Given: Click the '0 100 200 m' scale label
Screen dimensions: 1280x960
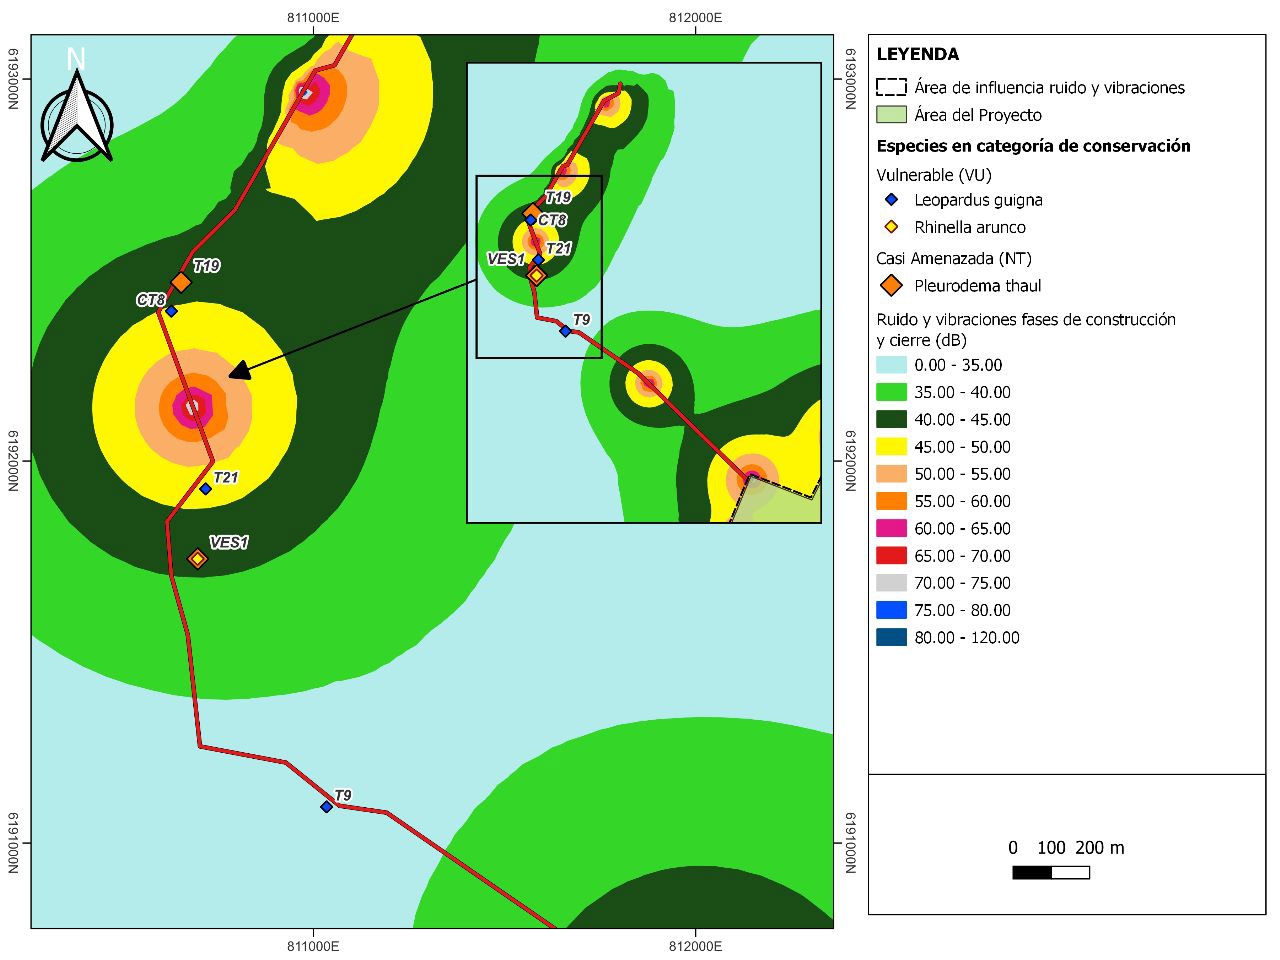Looking at the screenshot, I should coord(1066,848).
